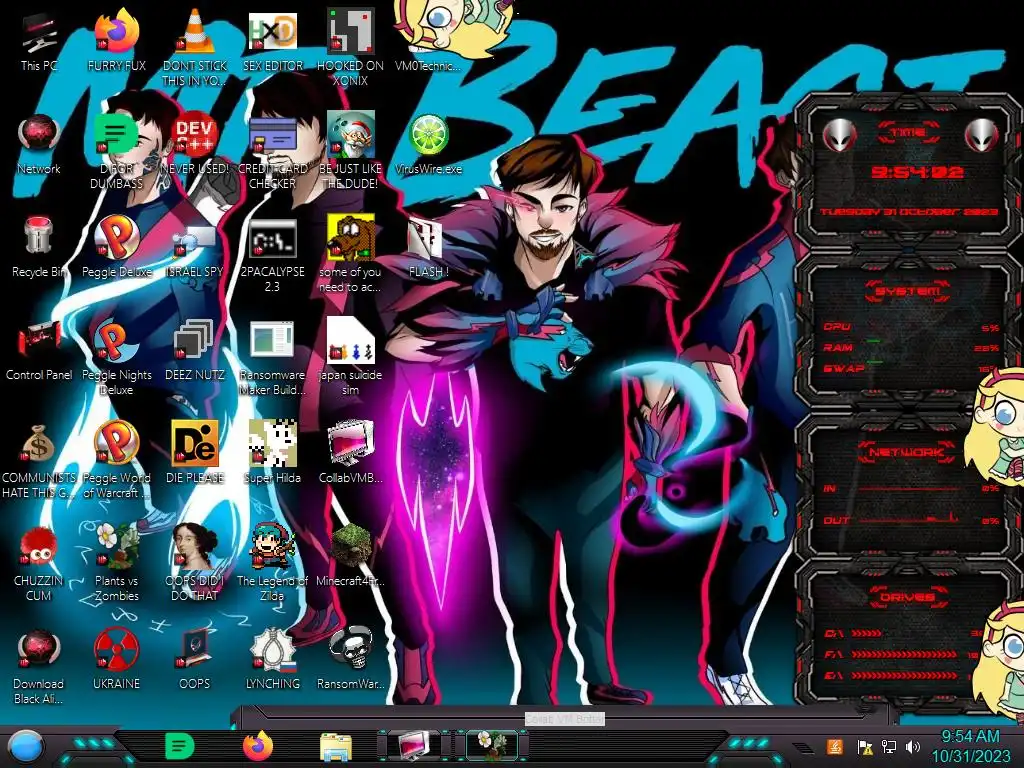The height and width of the screenshot is (768, 1024).
Task: Open the UKRAINE radiation symbol shortcut
Action: pos(116,649)
